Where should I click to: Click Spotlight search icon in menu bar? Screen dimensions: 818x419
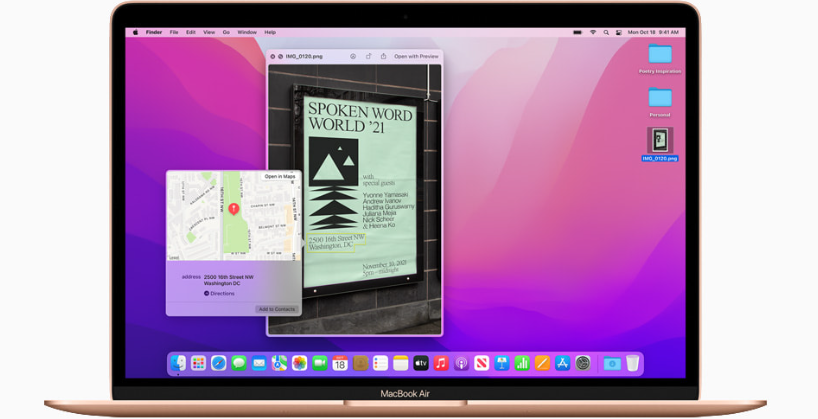pyautogui.click(x=606, y=32)
